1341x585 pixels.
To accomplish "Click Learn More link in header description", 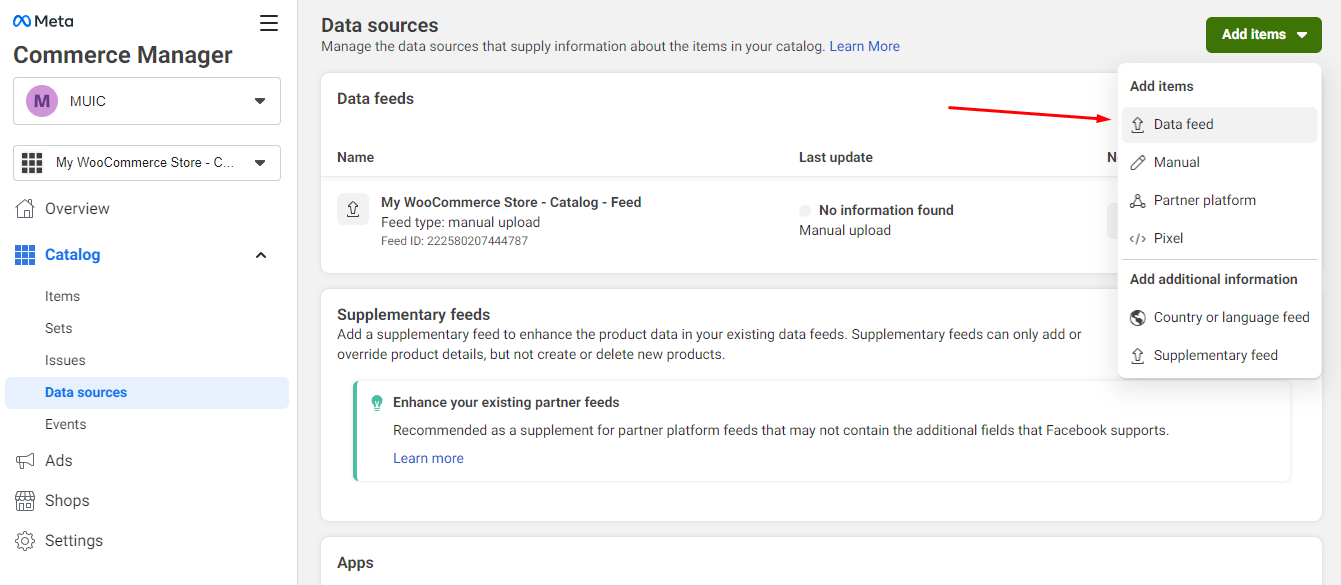I will pyautogui.click(x=864, y=47).
